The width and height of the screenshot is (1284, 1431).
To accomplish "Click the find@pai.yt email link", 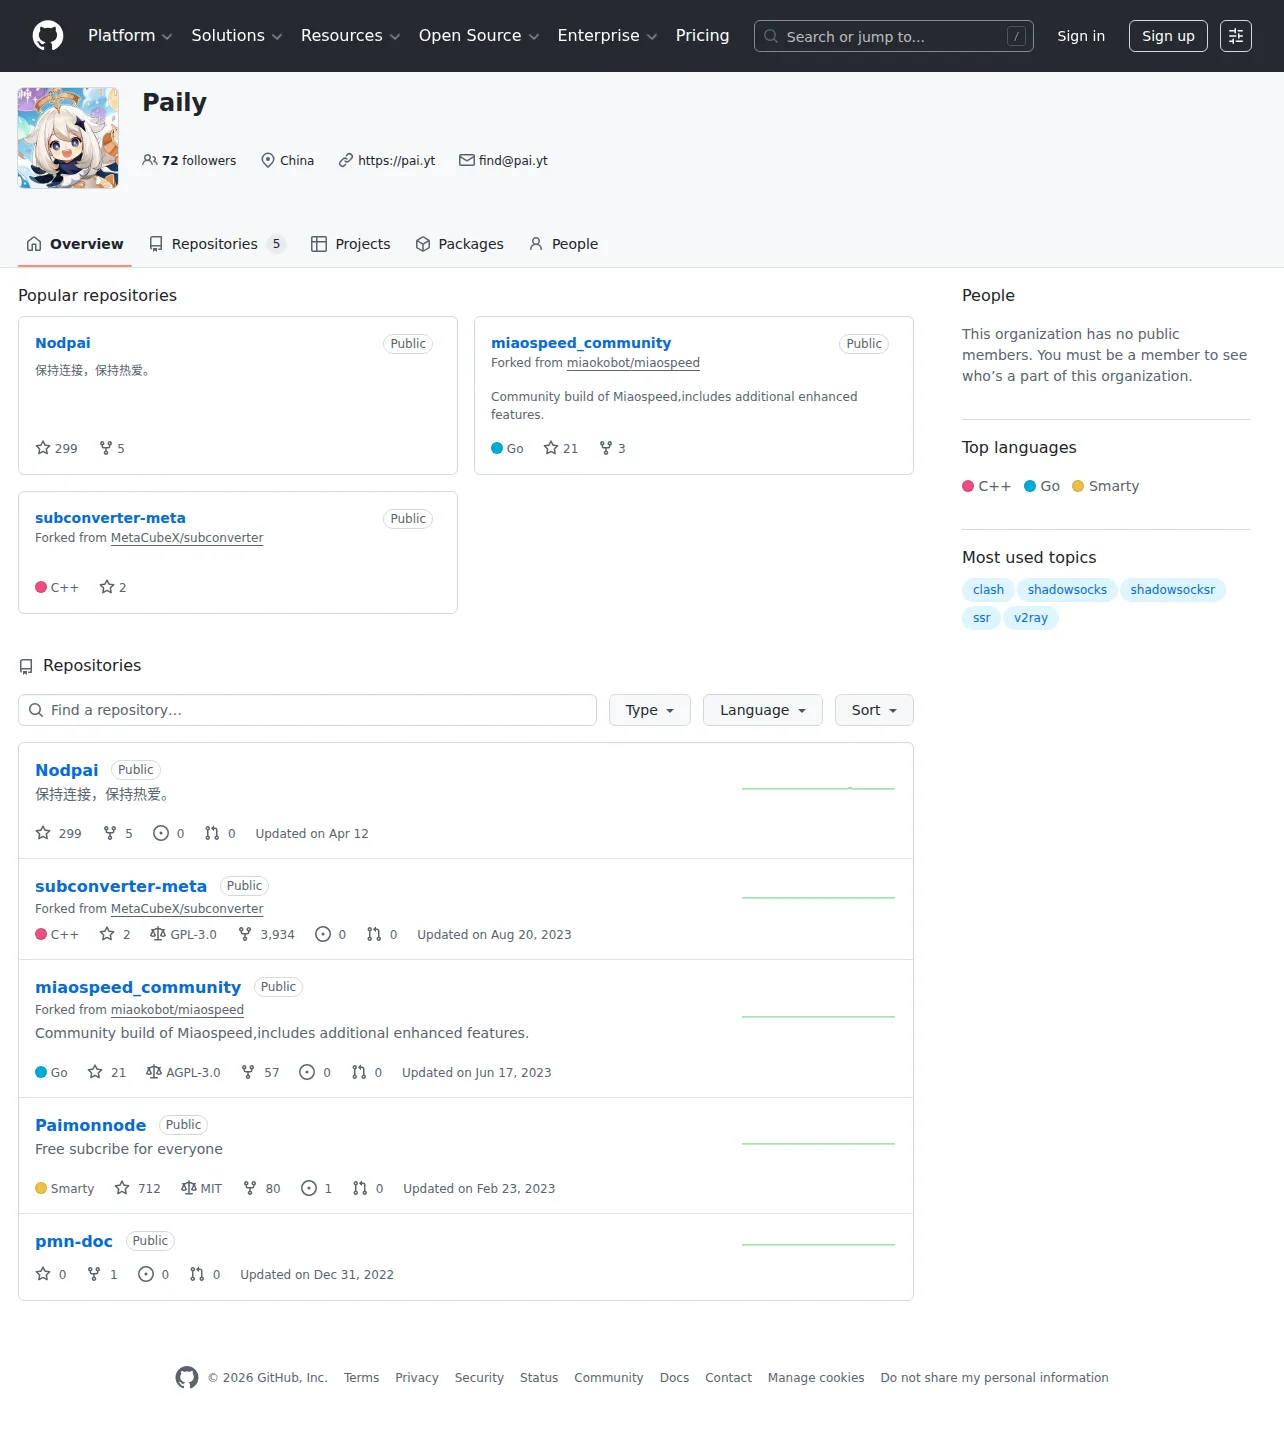I will point(513,160).
